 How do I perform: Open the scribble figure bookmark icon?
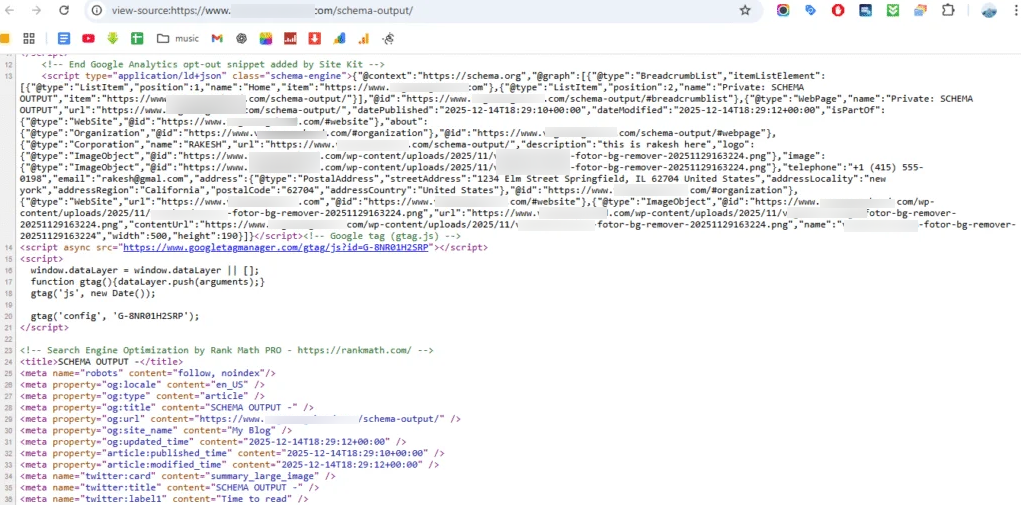(x=388, y=38)
